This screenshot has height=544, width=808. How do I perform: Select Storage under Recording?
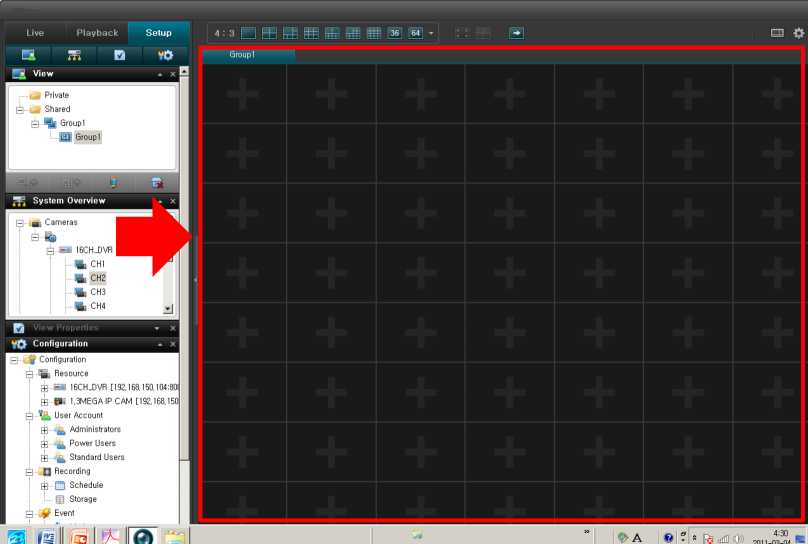[82, 499]
